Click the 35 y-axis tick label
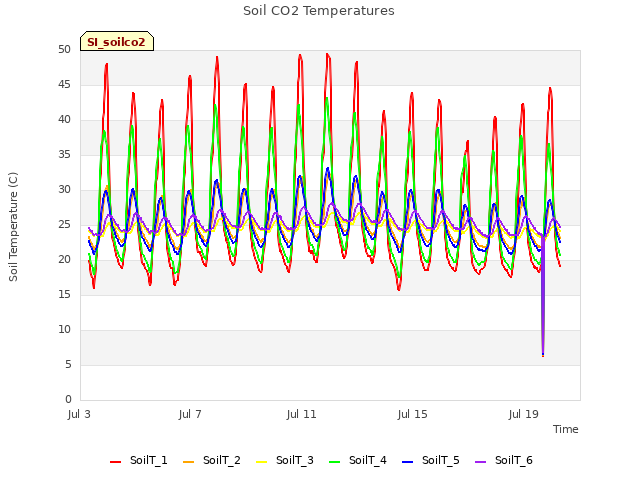This screenshot has width=640, height=480. [x=64, y=155]
